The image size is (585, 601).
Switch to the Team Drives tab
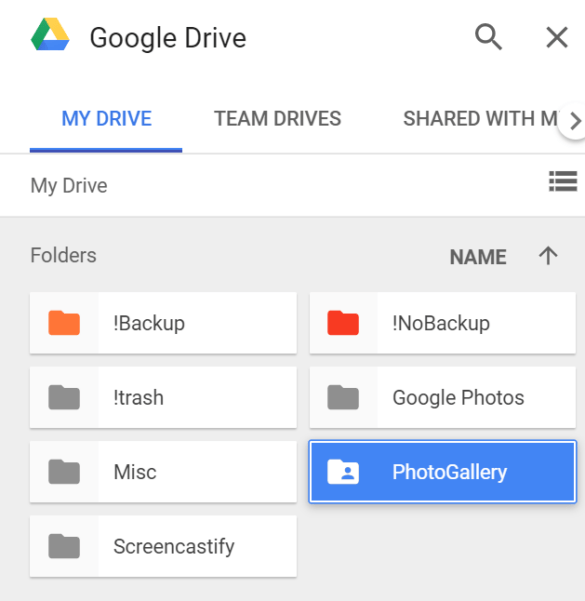pos(277,118)
